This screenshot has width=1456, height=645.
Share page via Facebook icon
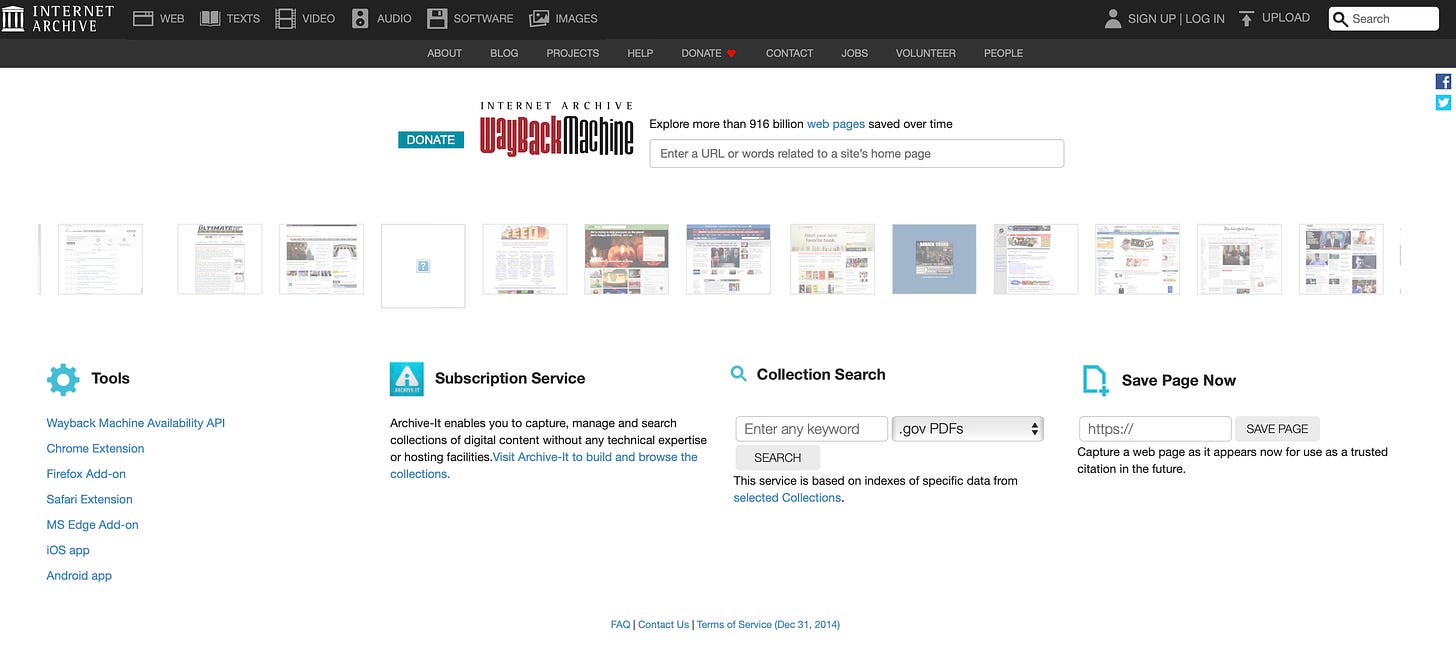[1443, 82]
